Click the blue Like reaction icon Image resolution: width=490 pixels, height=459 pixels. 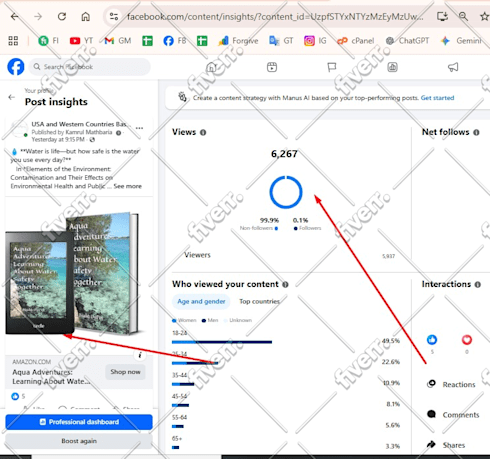(432, 340)
